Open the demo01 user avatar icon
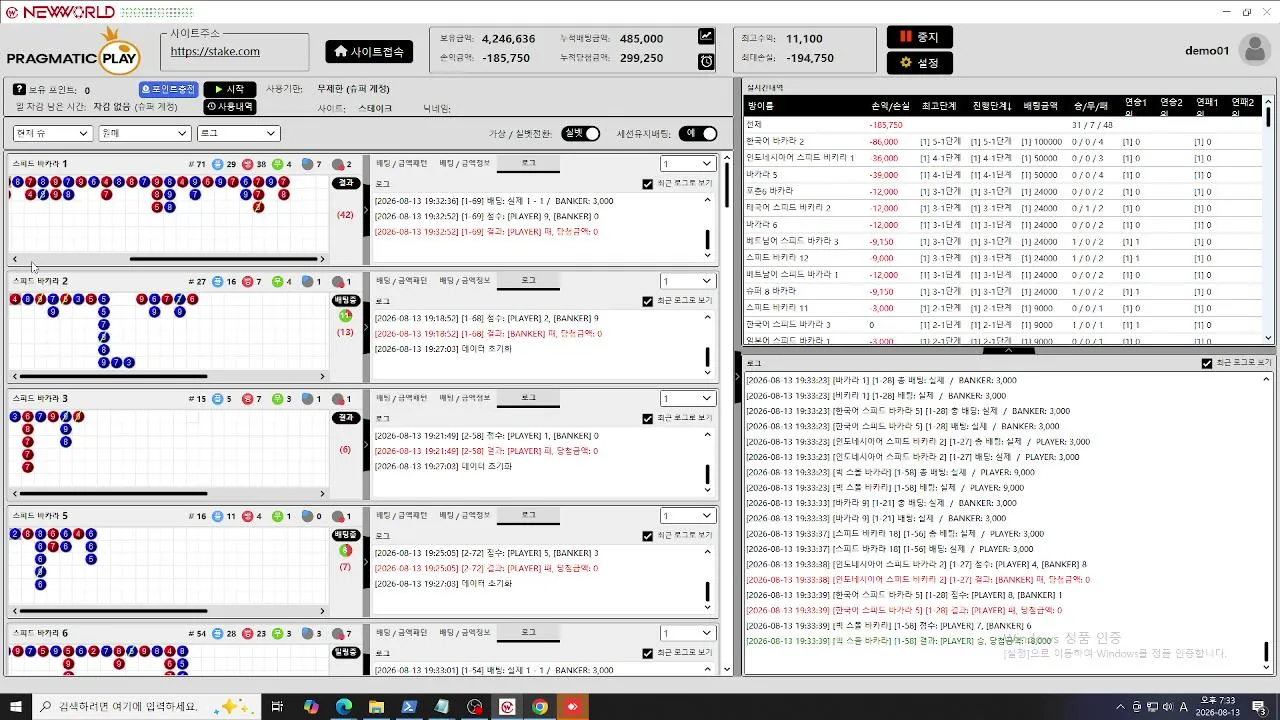The image size is (1280, 720). (1254, 50)
